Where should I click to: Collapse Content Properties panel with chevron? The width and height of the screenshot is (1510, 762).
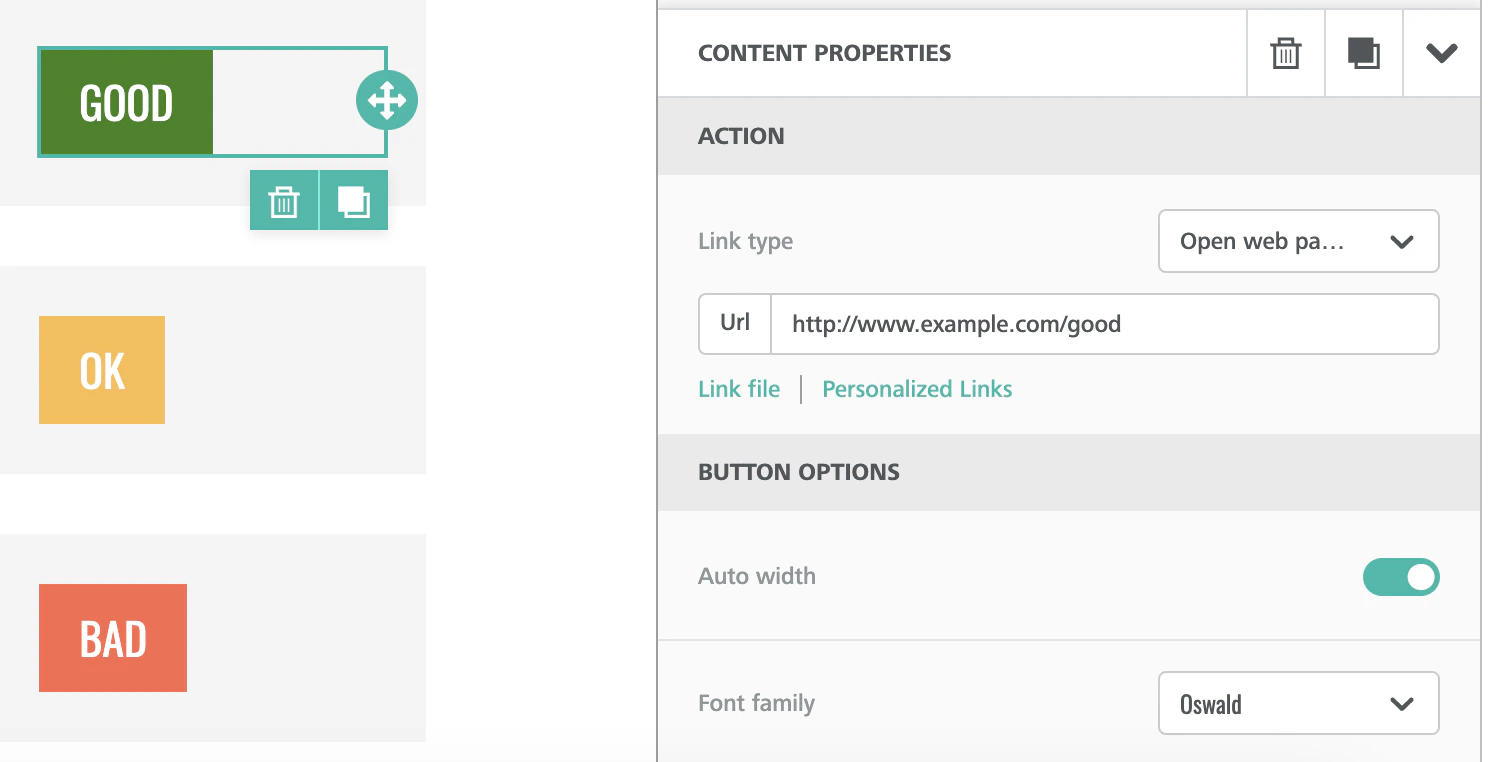(1441, 54)
